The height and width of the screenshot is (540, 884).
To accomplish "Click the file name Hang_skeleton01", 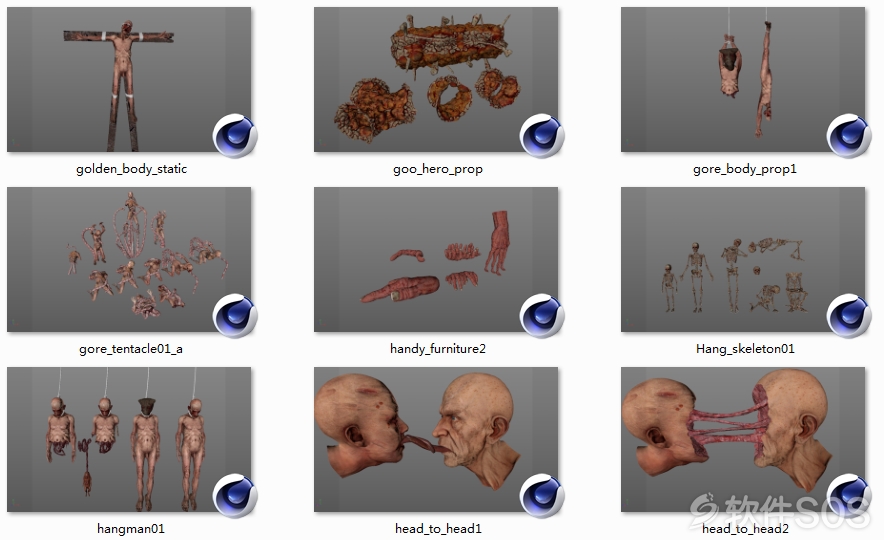I will click(745, 349).
